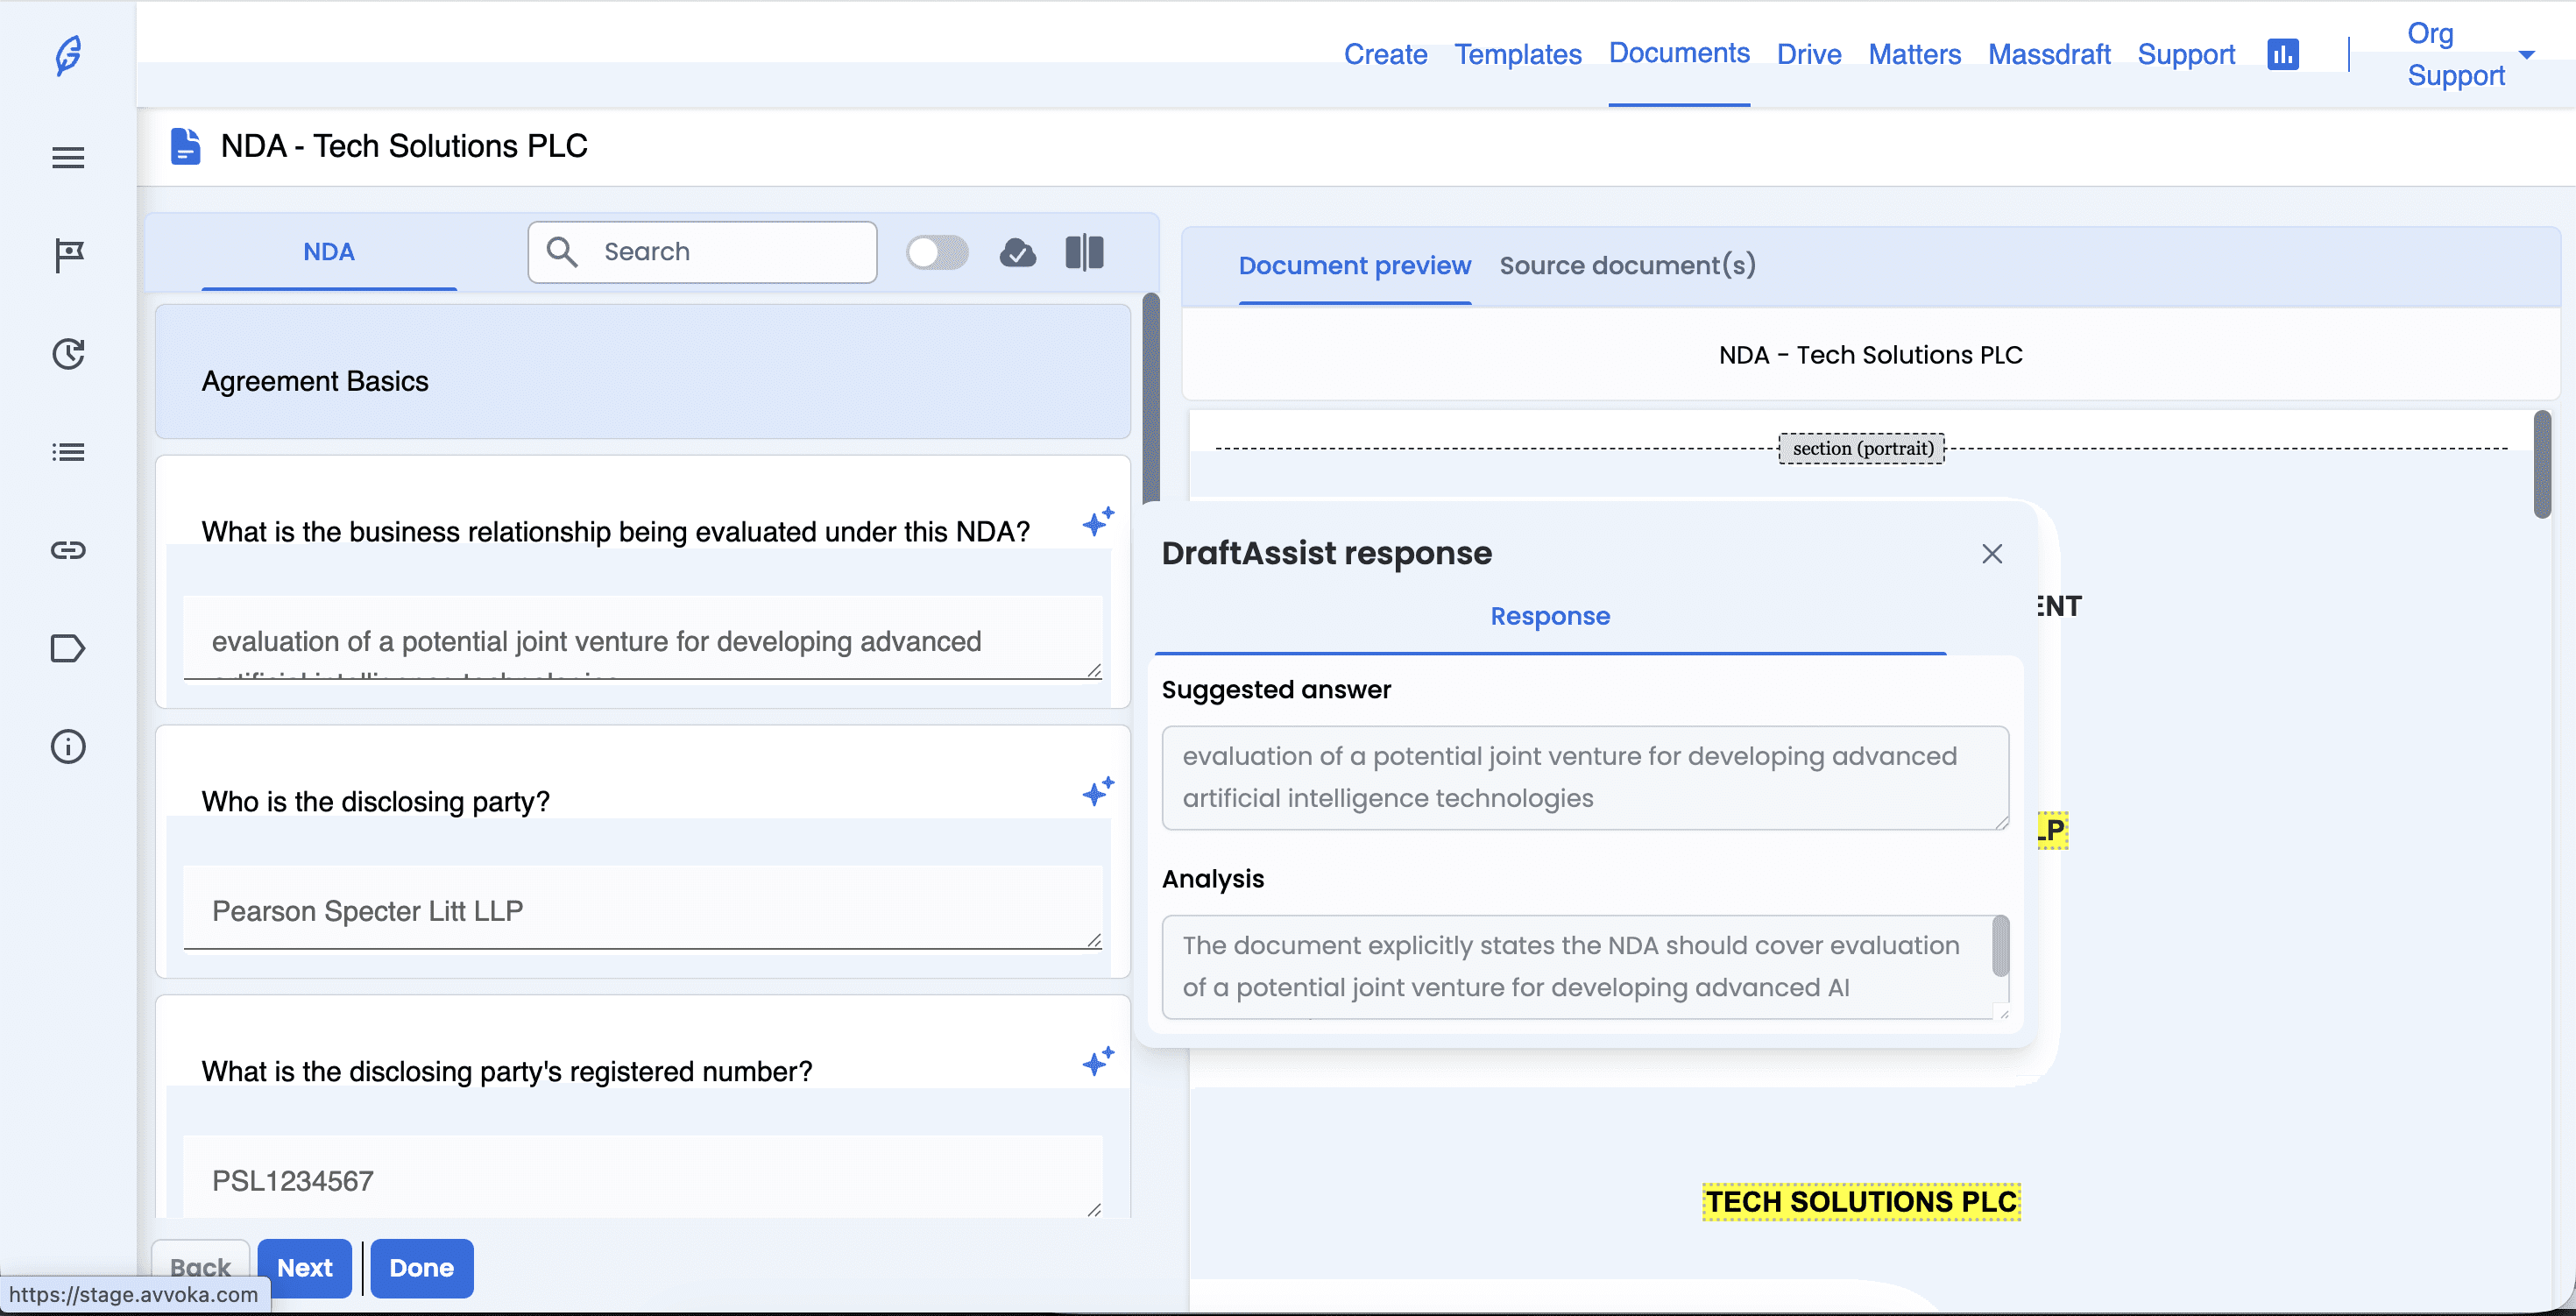Open the Templates menu item
The image size is (2576, 1316).
[1517, 54]
